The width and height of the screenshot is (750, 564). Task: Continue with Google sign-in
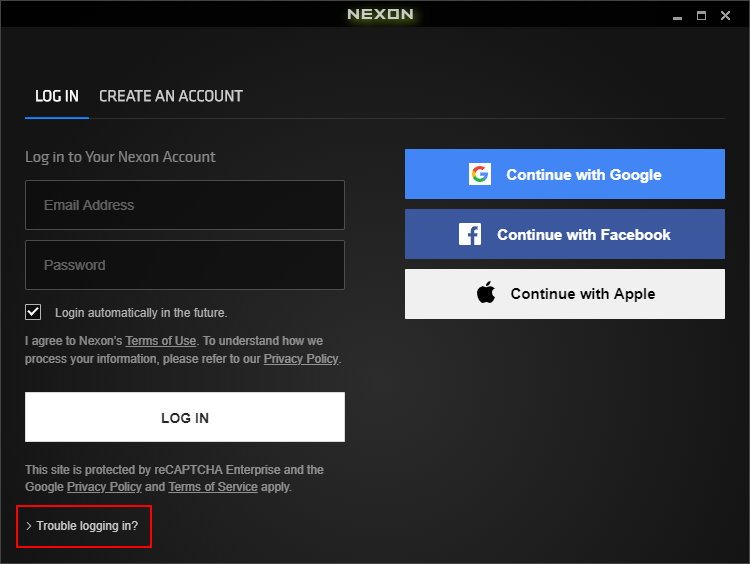coord(565,174)
